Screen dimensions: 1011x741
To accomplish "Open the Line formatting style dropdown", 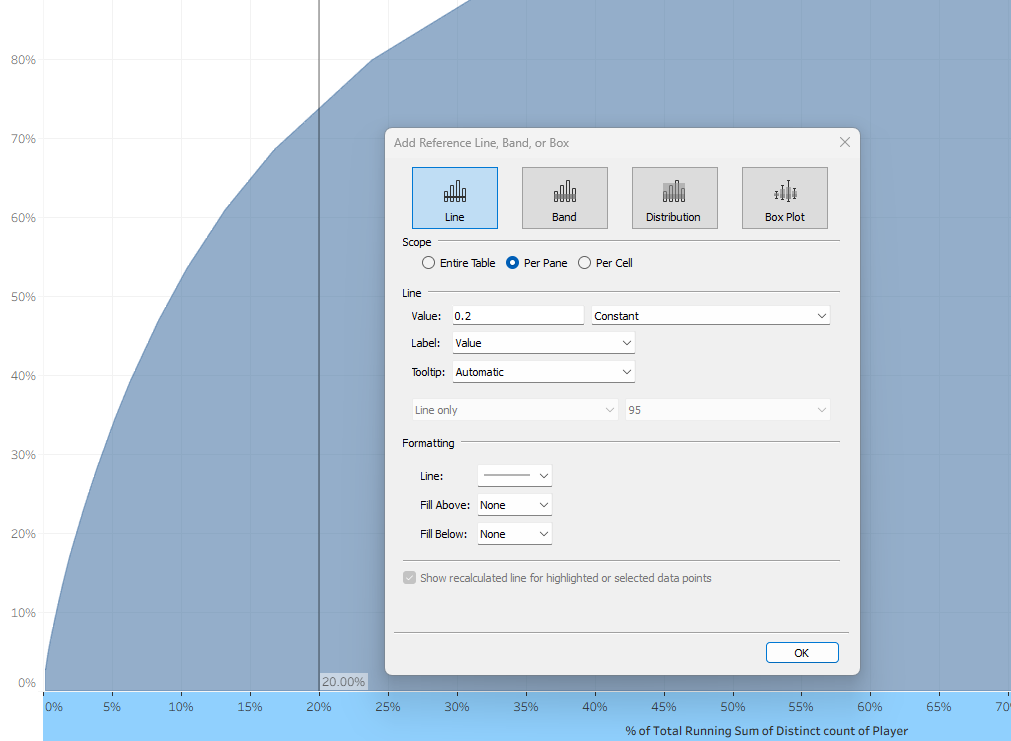I will point(515,475).
